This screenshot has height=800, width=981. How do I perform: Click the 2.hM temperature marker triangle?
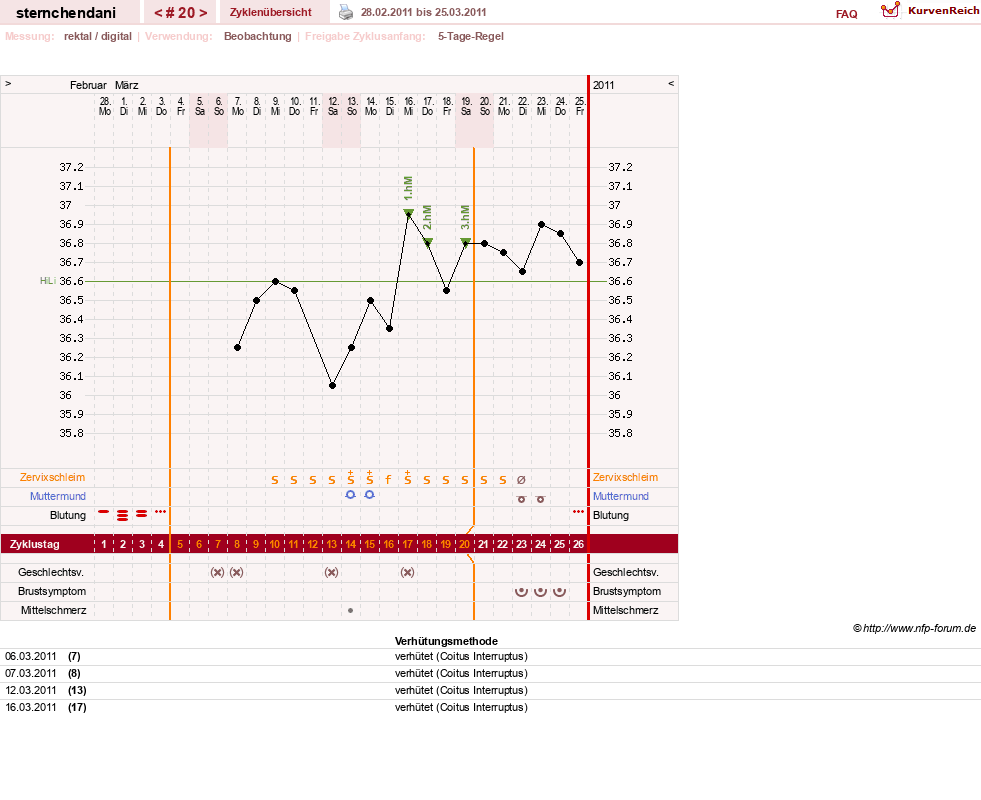[x=427, y=242]
